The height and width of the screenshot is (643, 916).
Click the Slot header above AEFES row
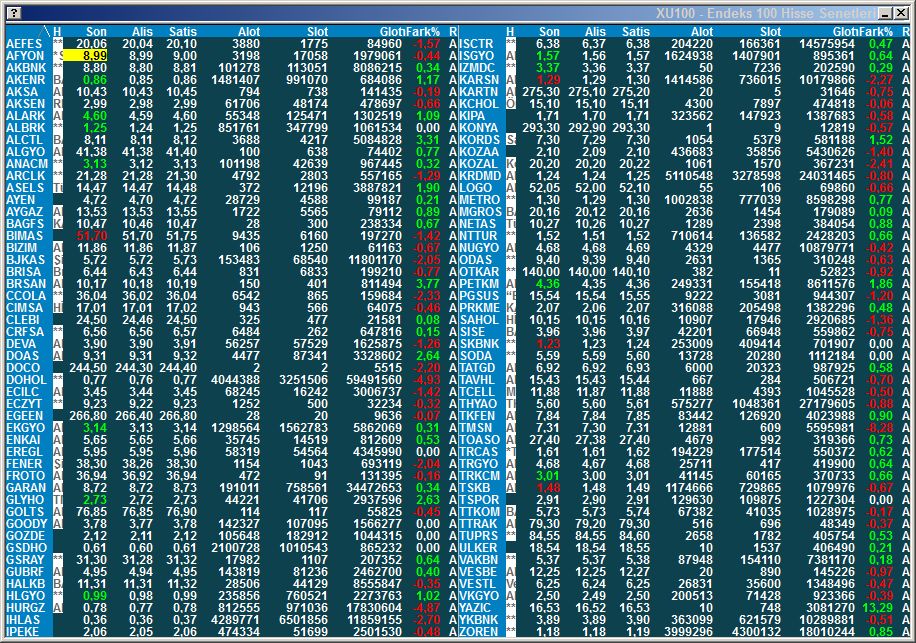(317, 32)
